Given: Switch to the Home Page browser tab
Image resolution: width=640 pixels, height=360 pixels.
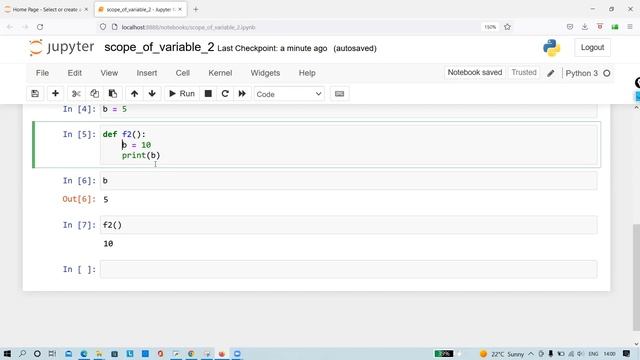Looking at the screenshot, I should coord(46,9).
